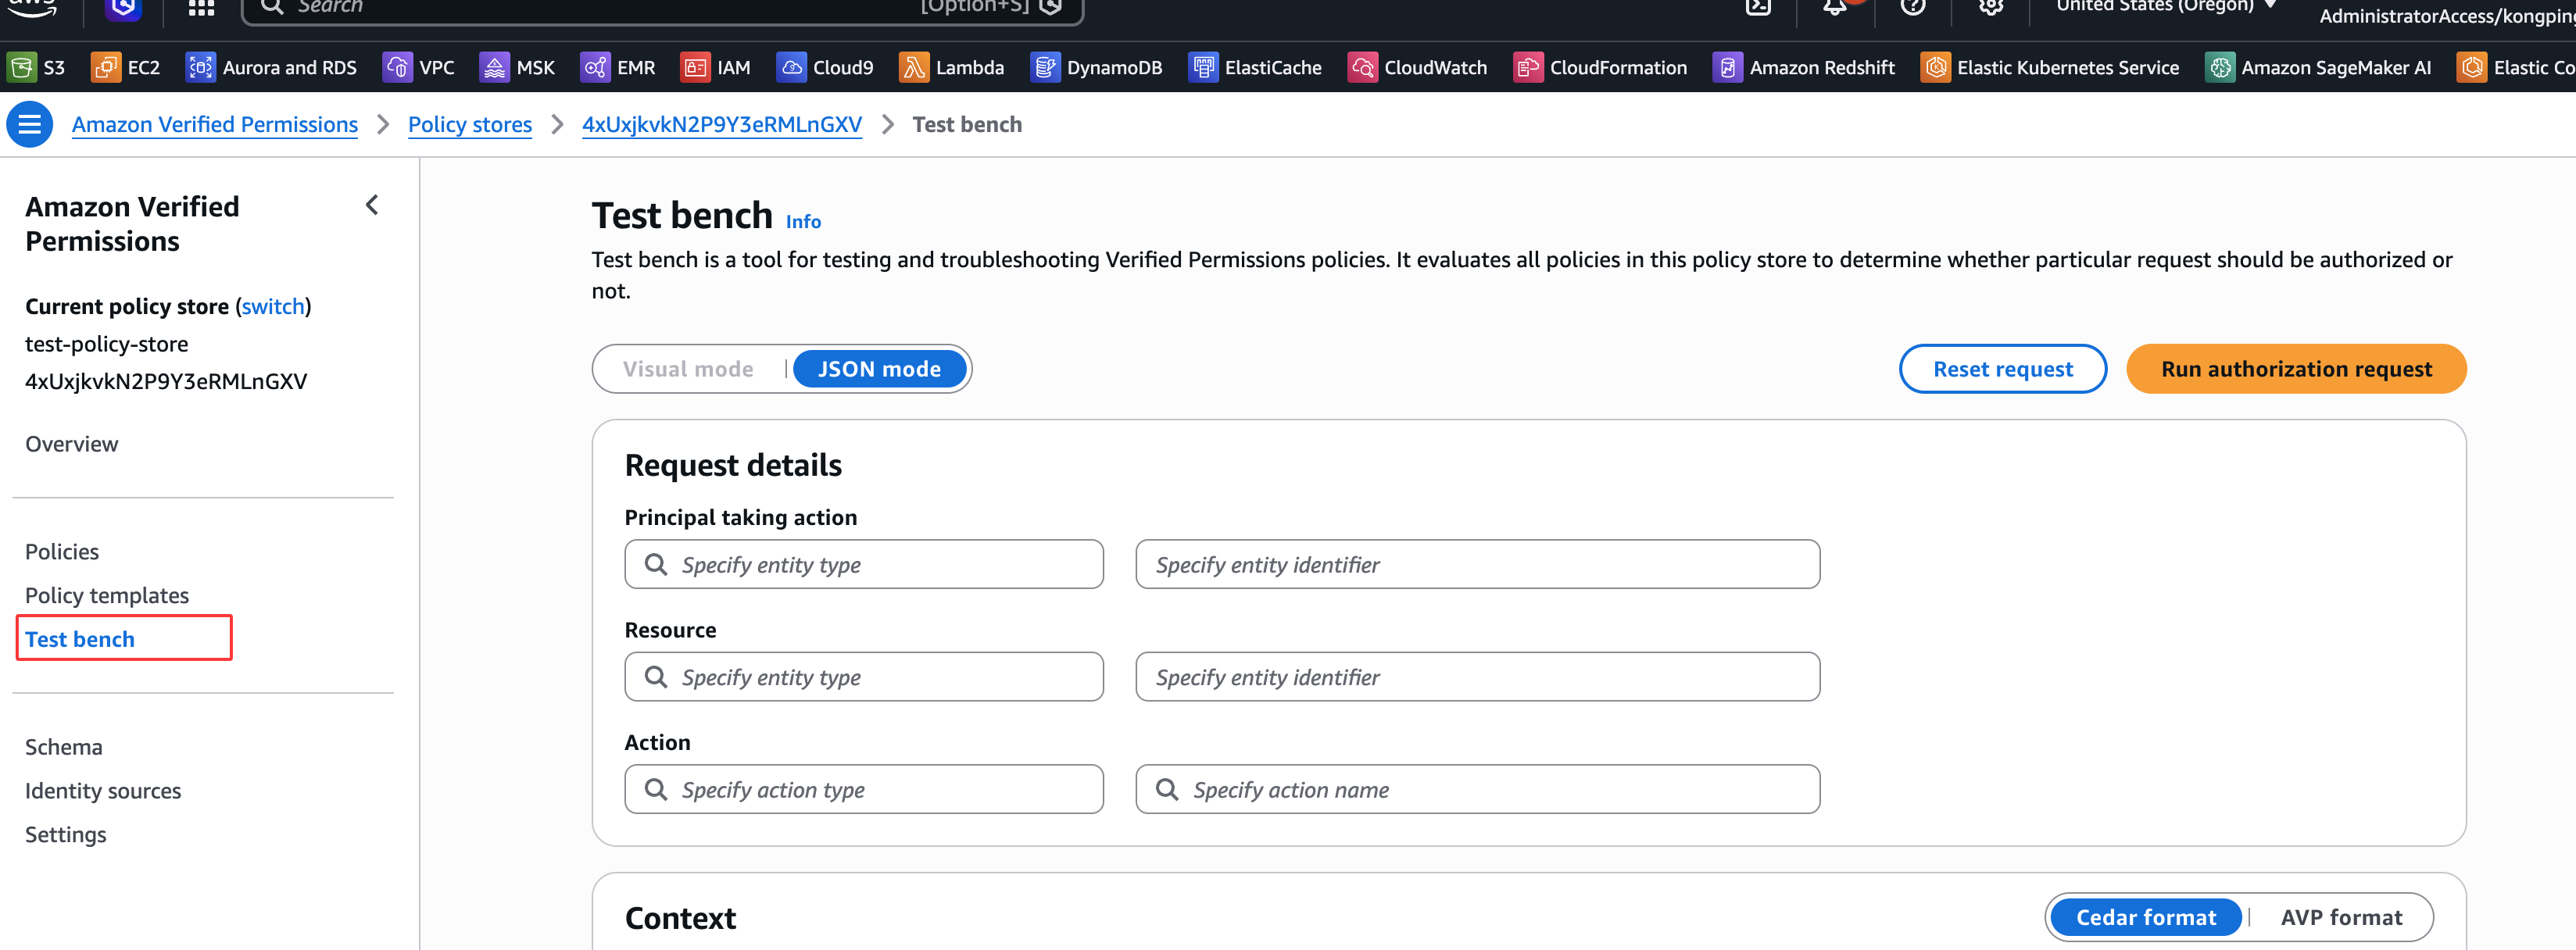Switch to Visual mode

(x=688, y=369)
